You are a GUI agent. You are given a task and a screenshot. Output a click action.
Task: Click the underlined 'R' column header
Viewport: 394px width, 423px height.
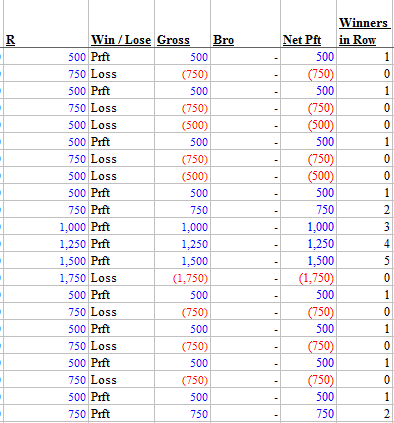(46, 24)
